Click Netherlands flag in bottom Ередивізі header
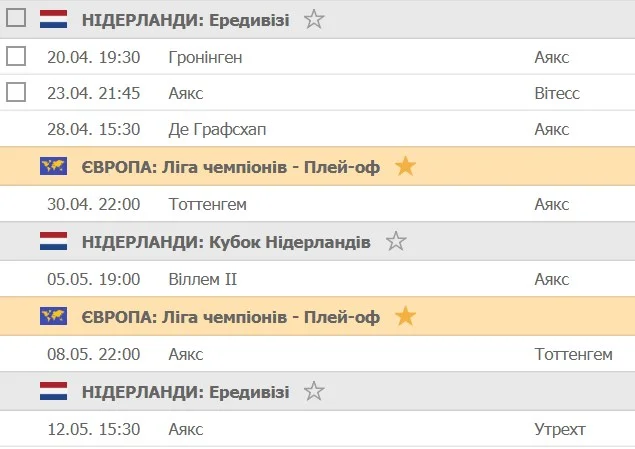This screenshot has height=449, width=635. click(x=53, y=392)
